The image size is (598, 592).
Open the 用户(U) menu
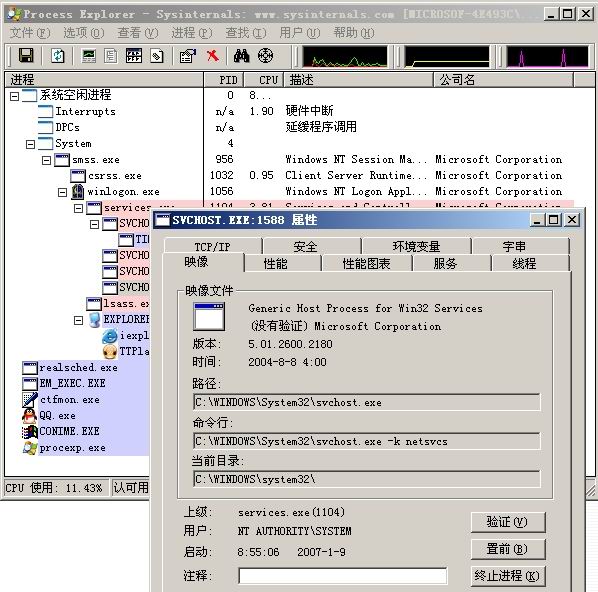300,33
